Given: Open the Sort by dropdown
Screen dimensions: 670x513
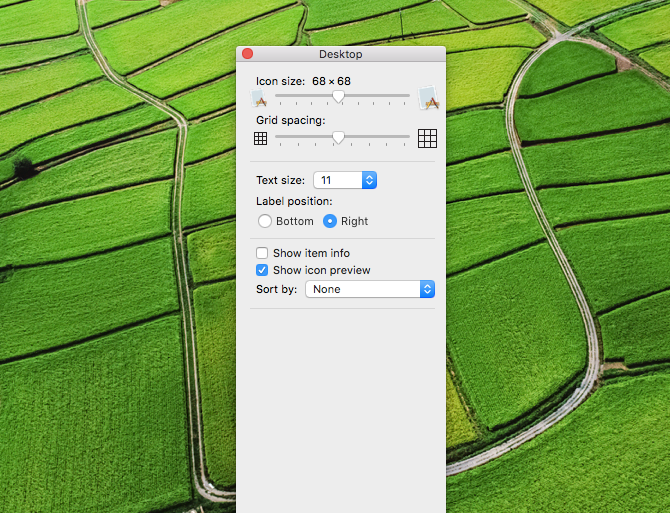Looking at the screenshot, I should [x=370, y=289].
